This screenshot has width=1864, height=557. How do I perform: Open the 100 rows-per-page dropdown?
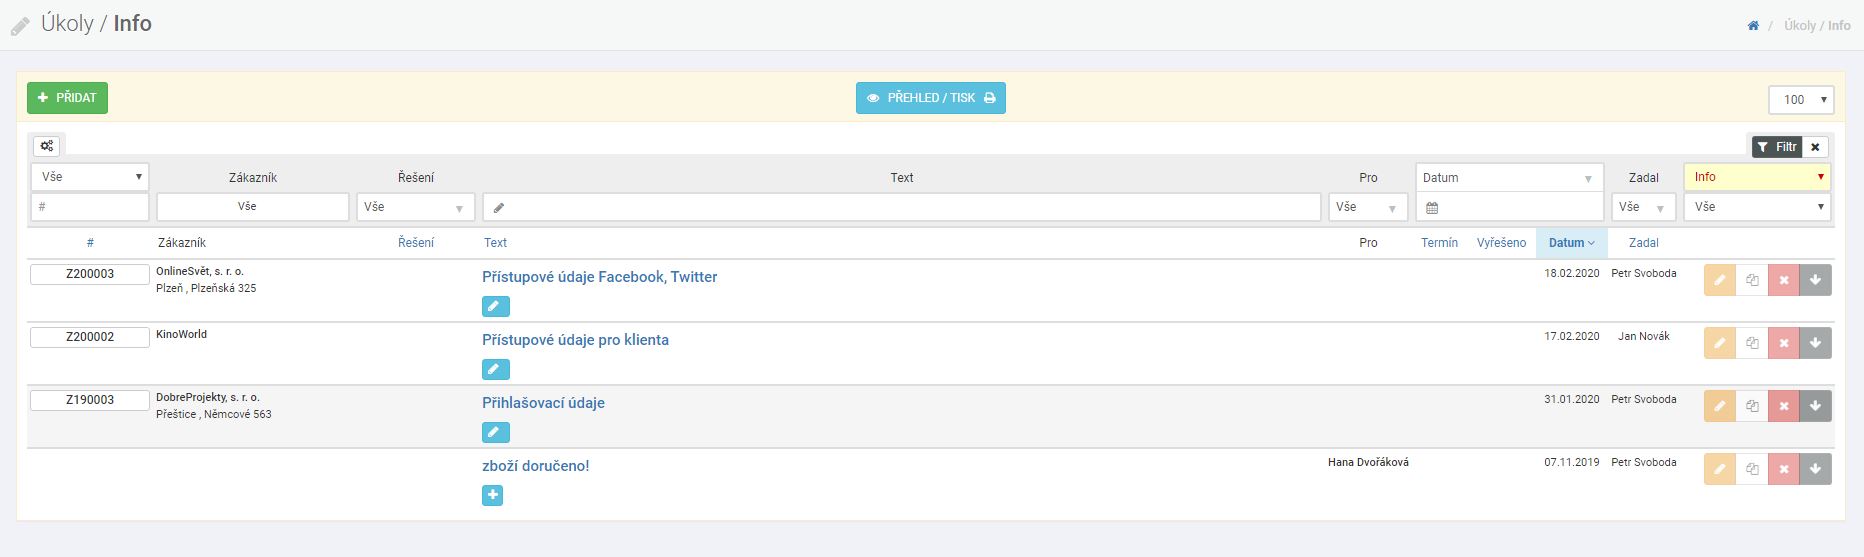click(x=1801, y=100)
